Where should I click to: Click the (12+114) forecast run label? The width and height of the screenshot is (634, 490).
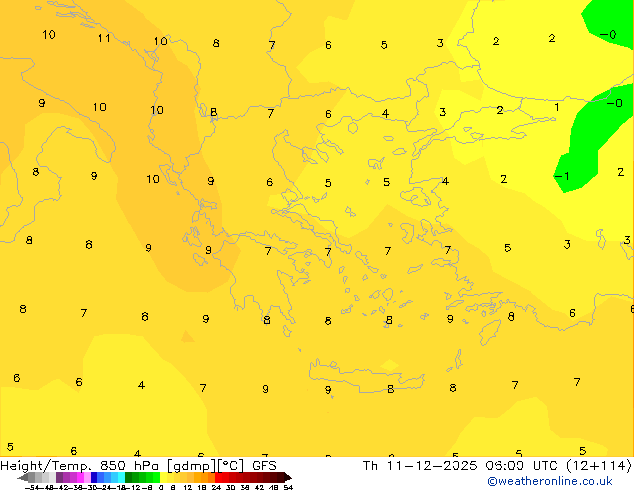[x=598, y=466]
